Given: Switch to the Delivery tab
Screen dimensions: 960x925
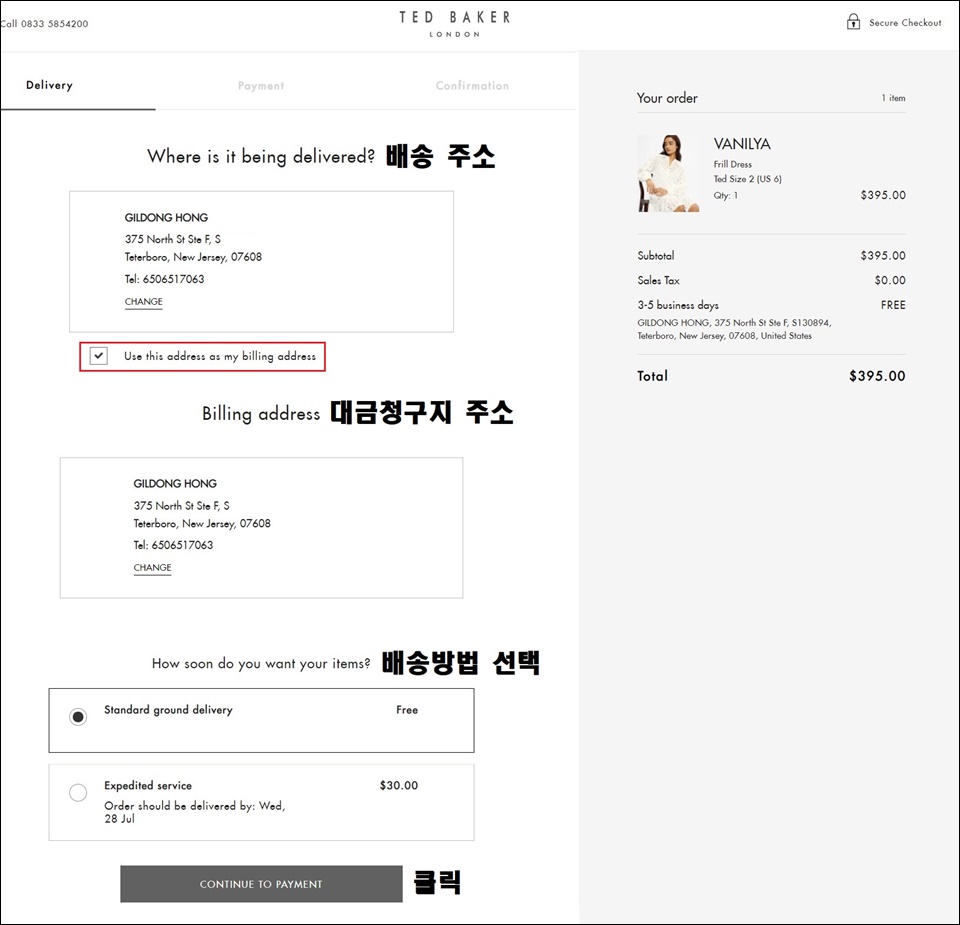Looking at the screenshot, I should (x=50, y=85).
